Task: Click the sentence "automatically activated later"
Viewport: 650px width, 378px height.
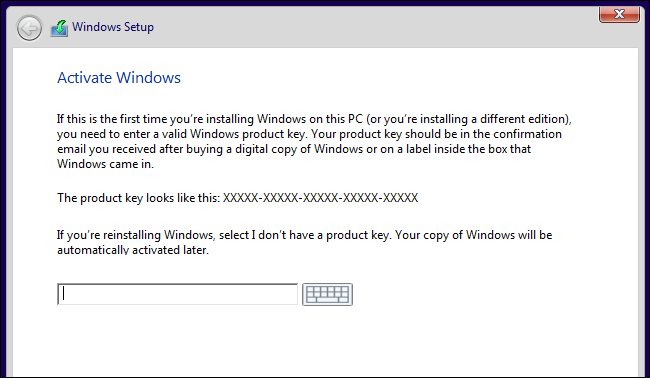Action: tap(133, 250)
